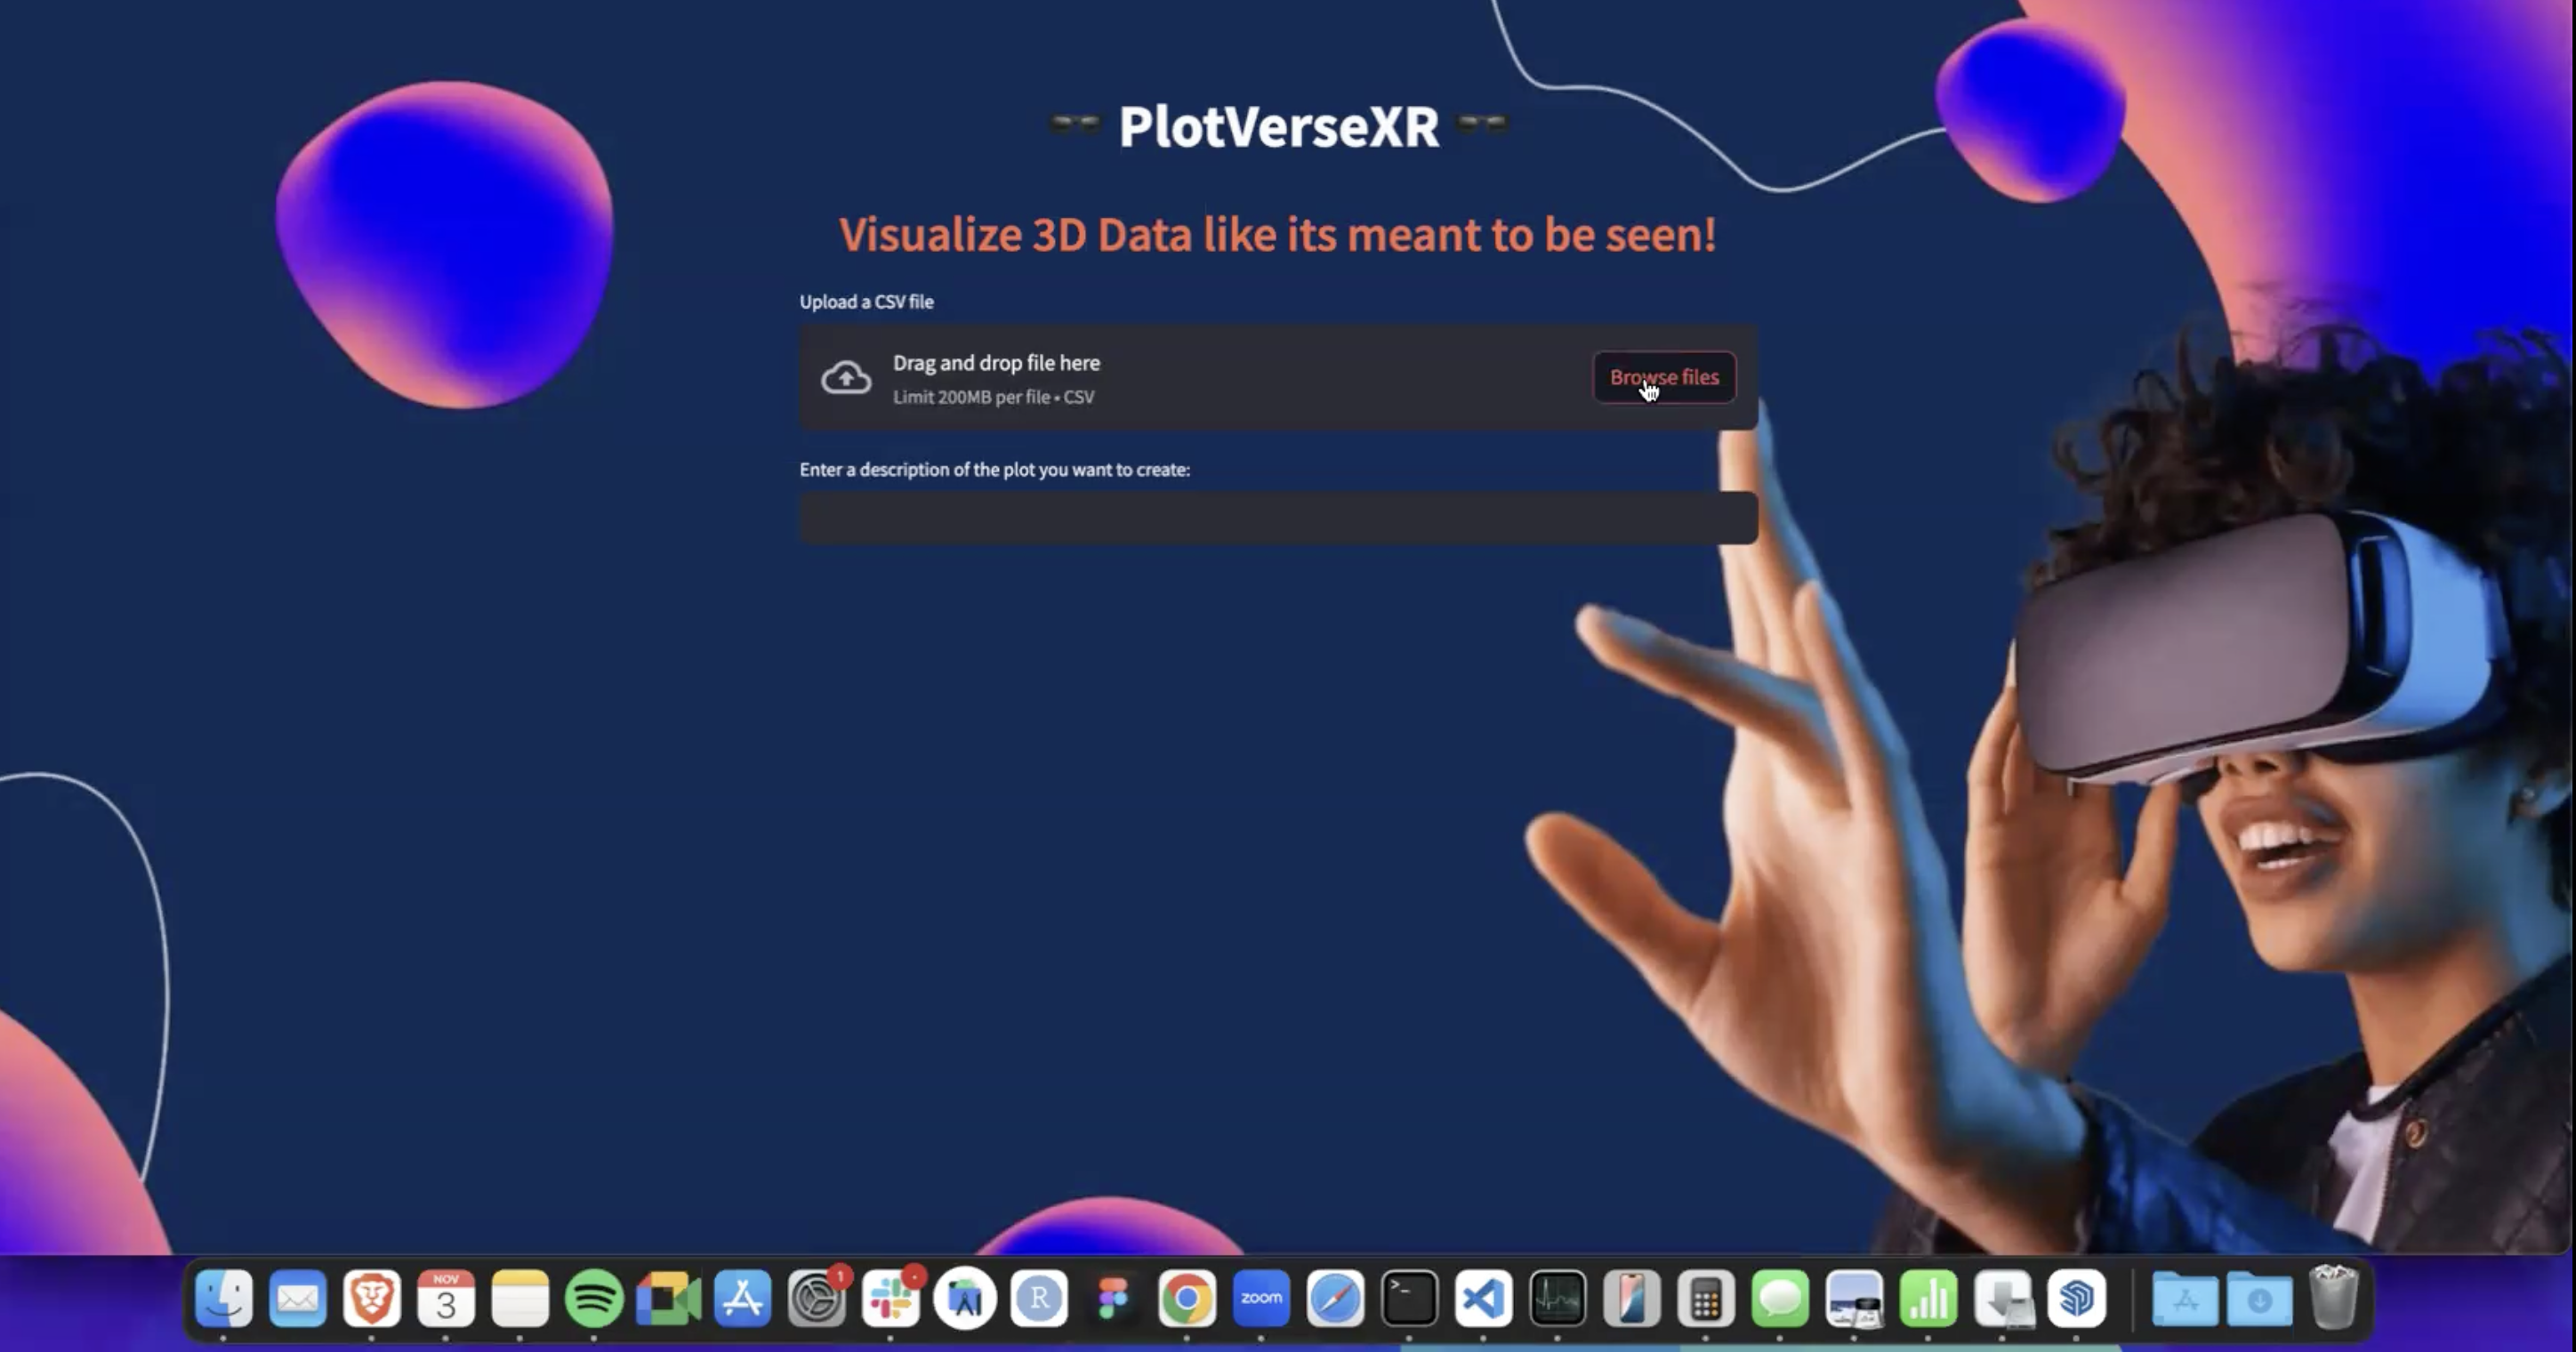2576x1352 pixels.
Task: Open the Downloads folder stack in dock
Action: pos(2259,1298)
